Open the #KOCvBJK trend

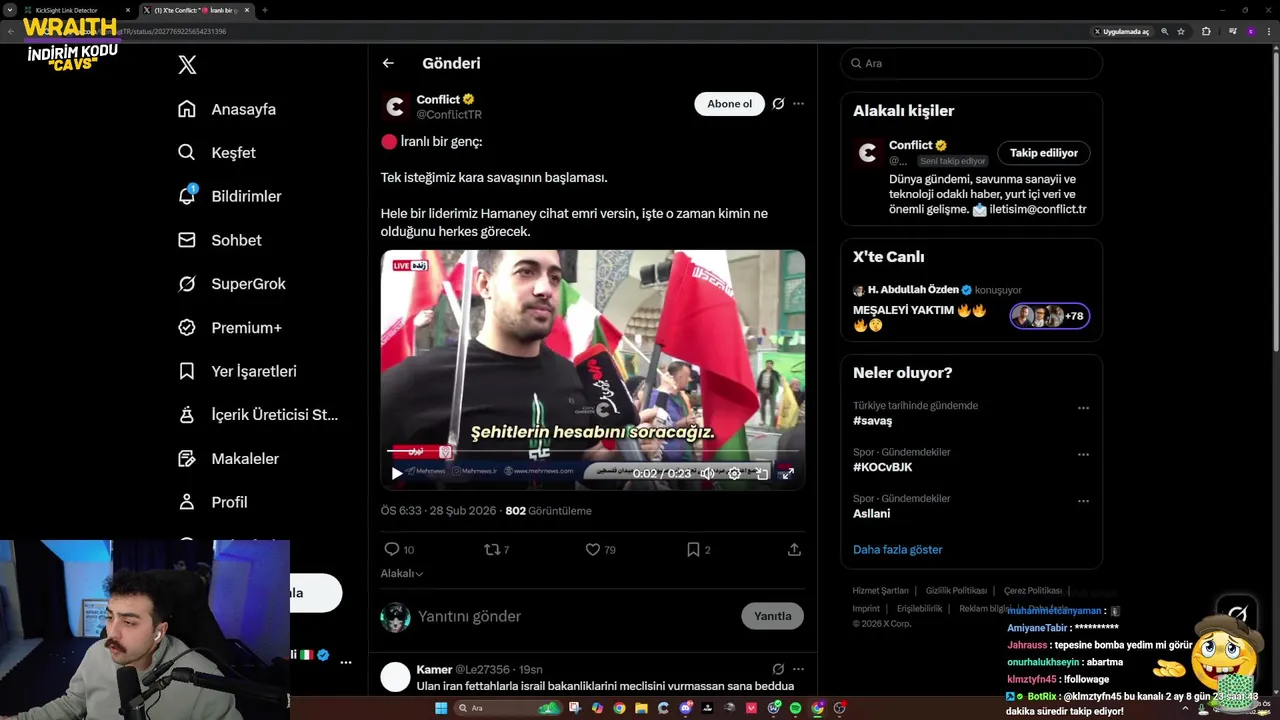[x=882, y=467]
